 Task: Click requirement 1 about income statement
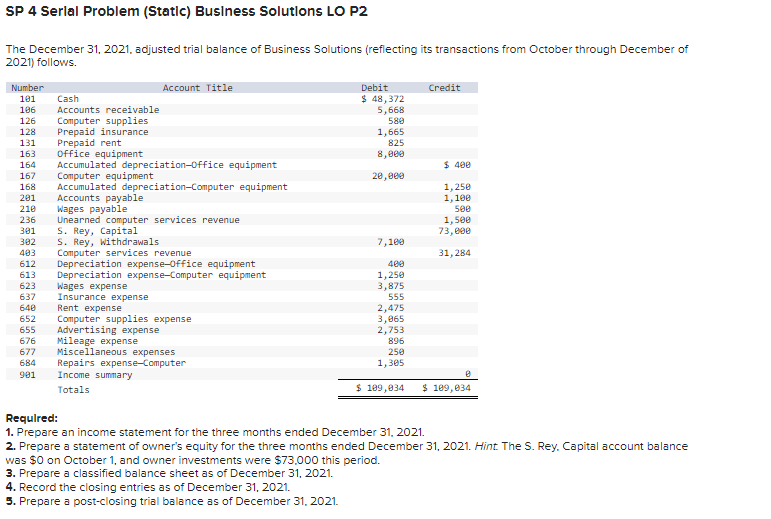click(215, 432)
